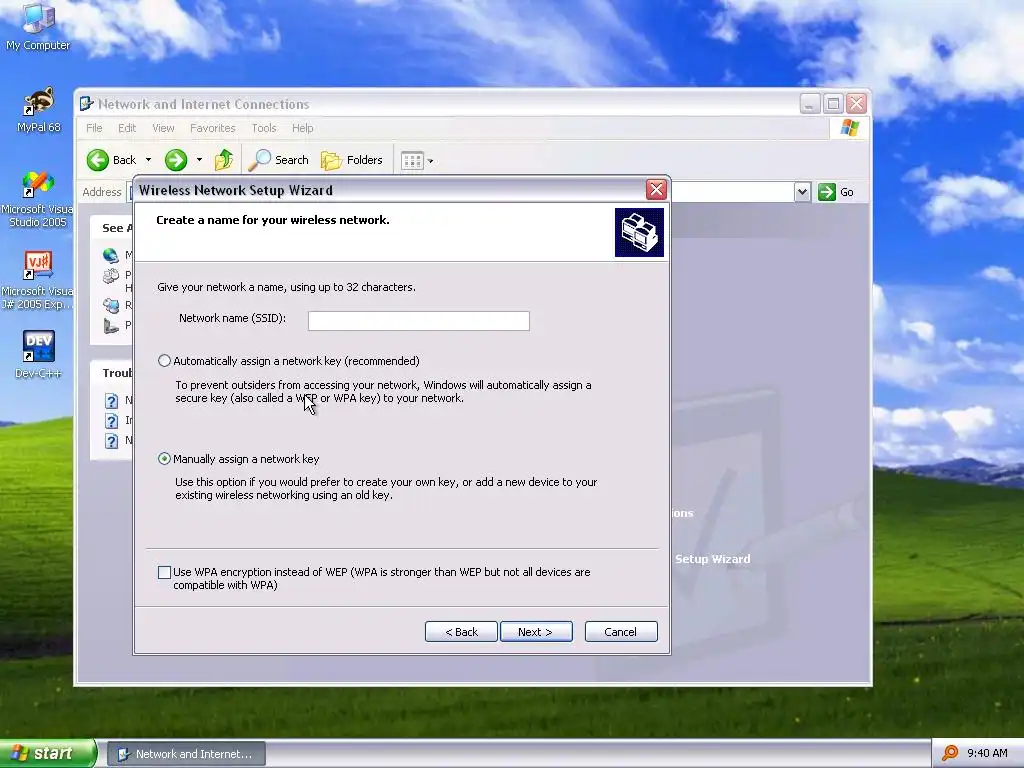Open the Forward button history dropdown arrow
The width and height of the screenshot is (1024, 768).
pos(199,160)
